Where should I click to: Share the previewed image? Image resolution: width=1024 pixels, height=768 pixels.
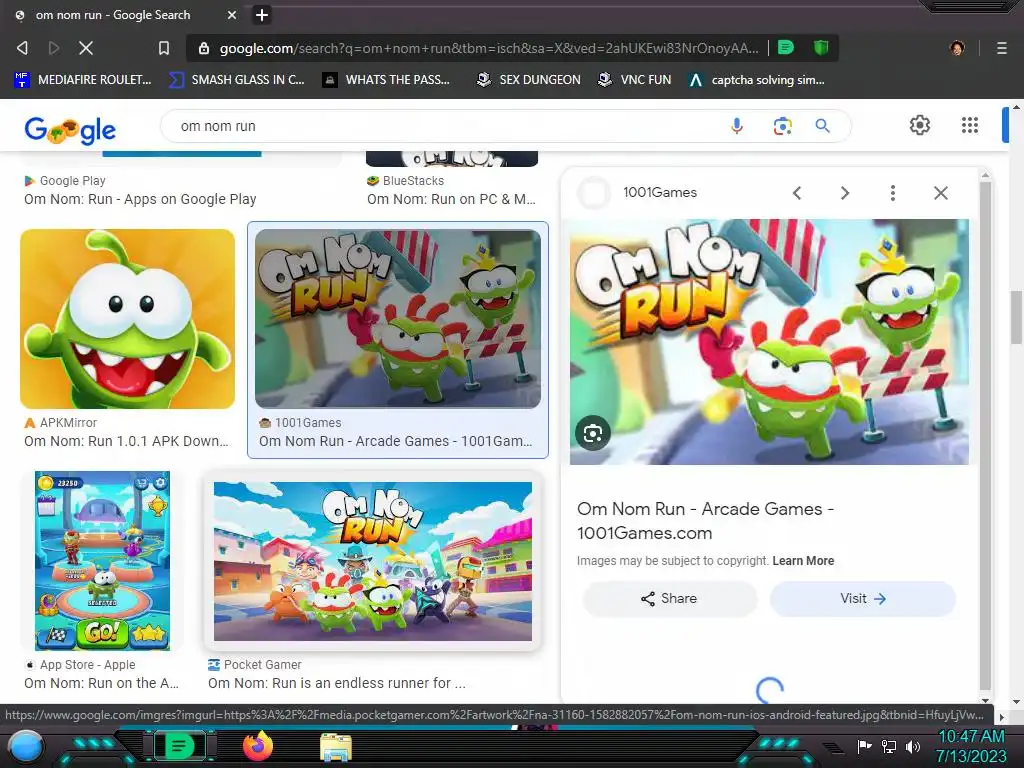669,599
